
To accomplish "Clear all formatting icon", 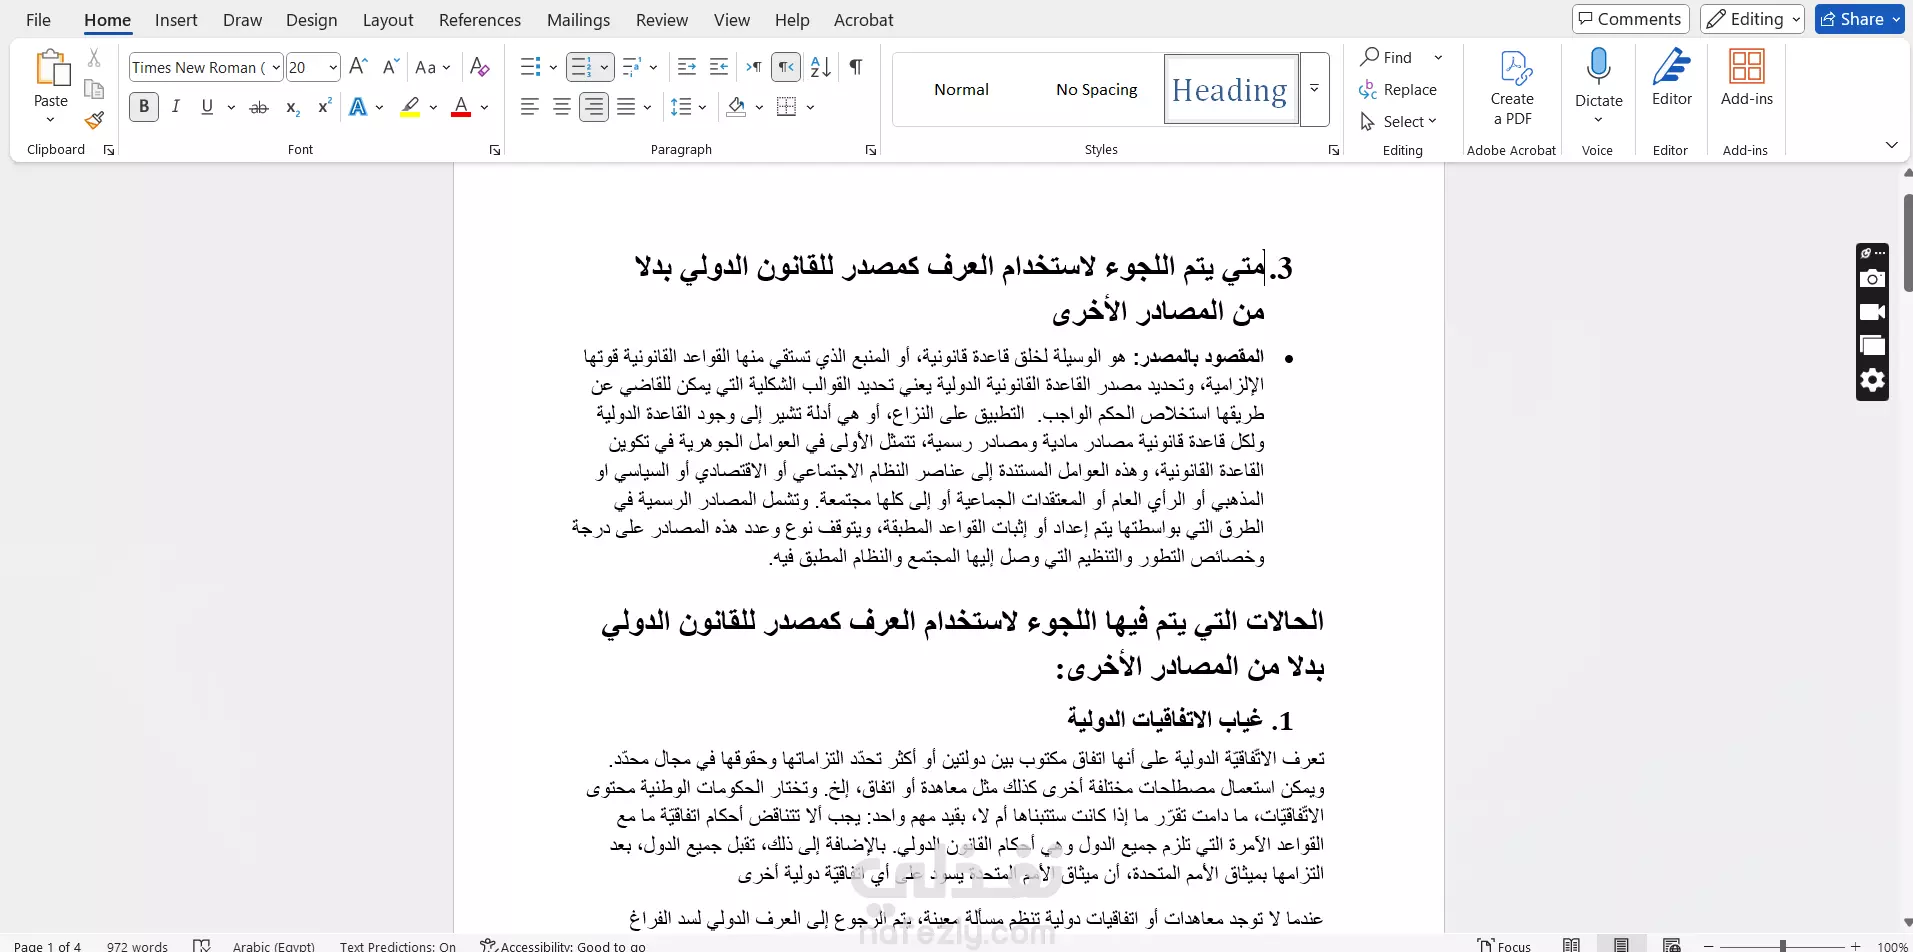I will click(480, 67).
